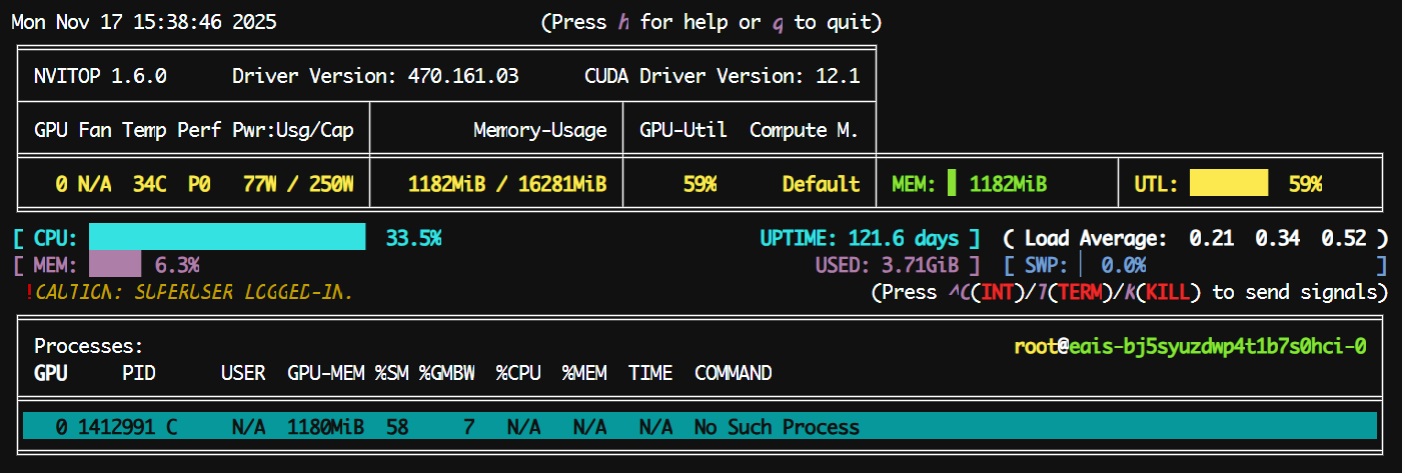The height and width of the screenshot is (473, 1405).
Task: Click load average value 0.34
Action: (x=1278, y=238)
